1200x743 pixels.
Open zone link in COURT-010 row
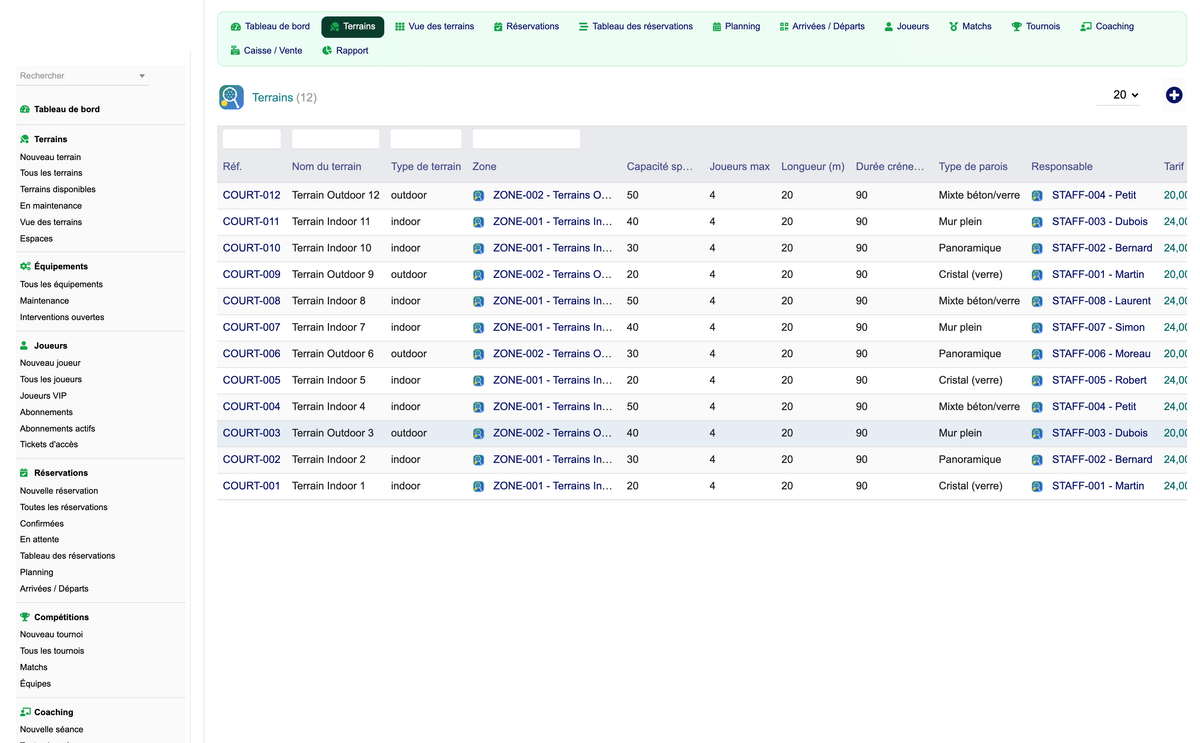552,248
